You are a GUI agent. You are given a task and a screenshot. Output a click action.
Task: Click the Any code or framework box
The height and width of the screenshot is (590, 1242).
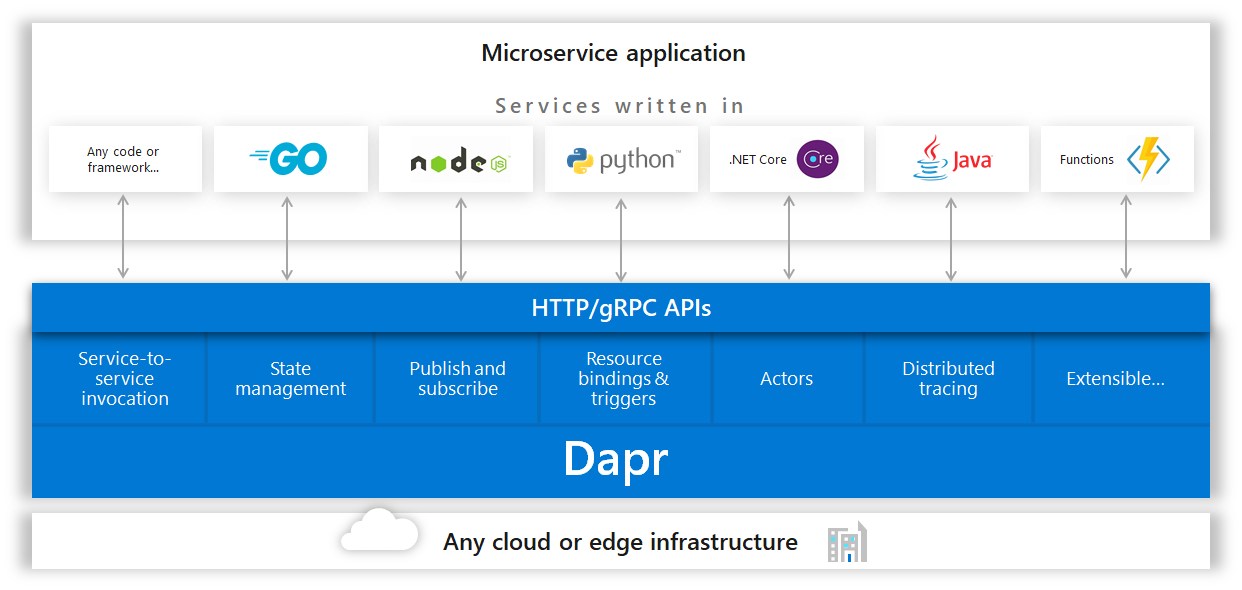click(x=125, y=159)
